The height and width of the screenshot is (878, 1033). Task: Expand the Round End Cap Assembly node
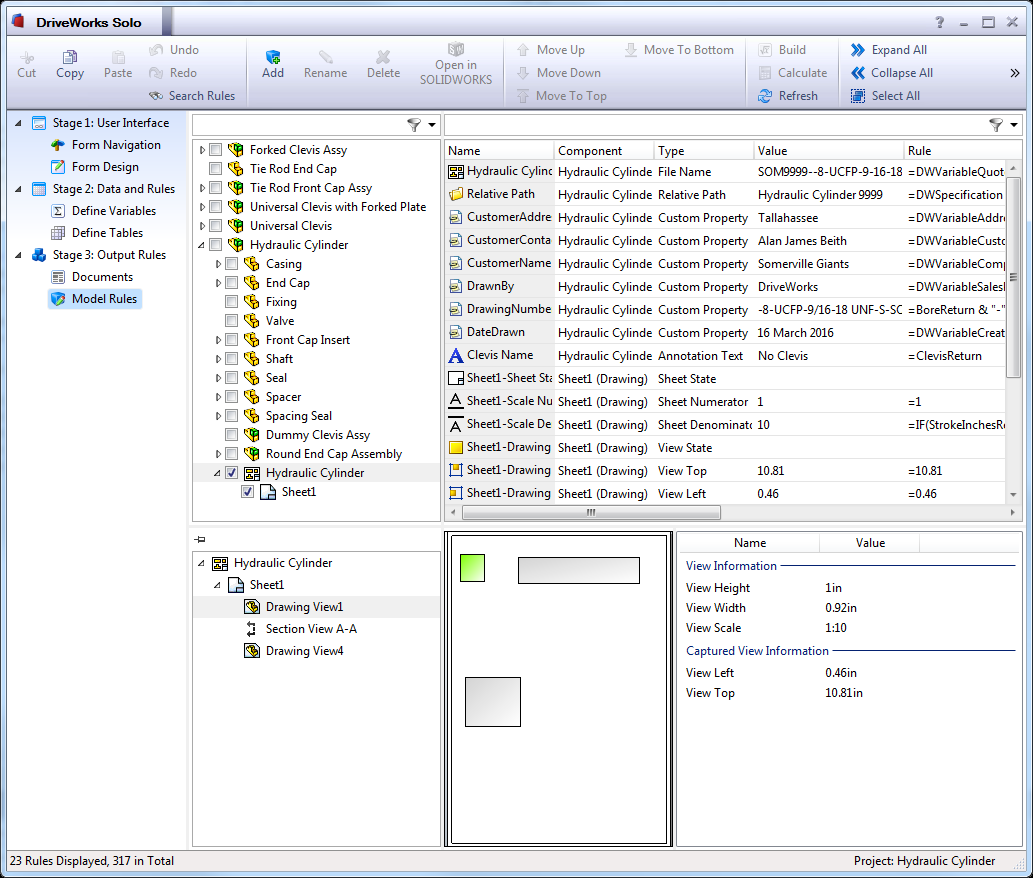pyautogui.click(x=218, y=454)
